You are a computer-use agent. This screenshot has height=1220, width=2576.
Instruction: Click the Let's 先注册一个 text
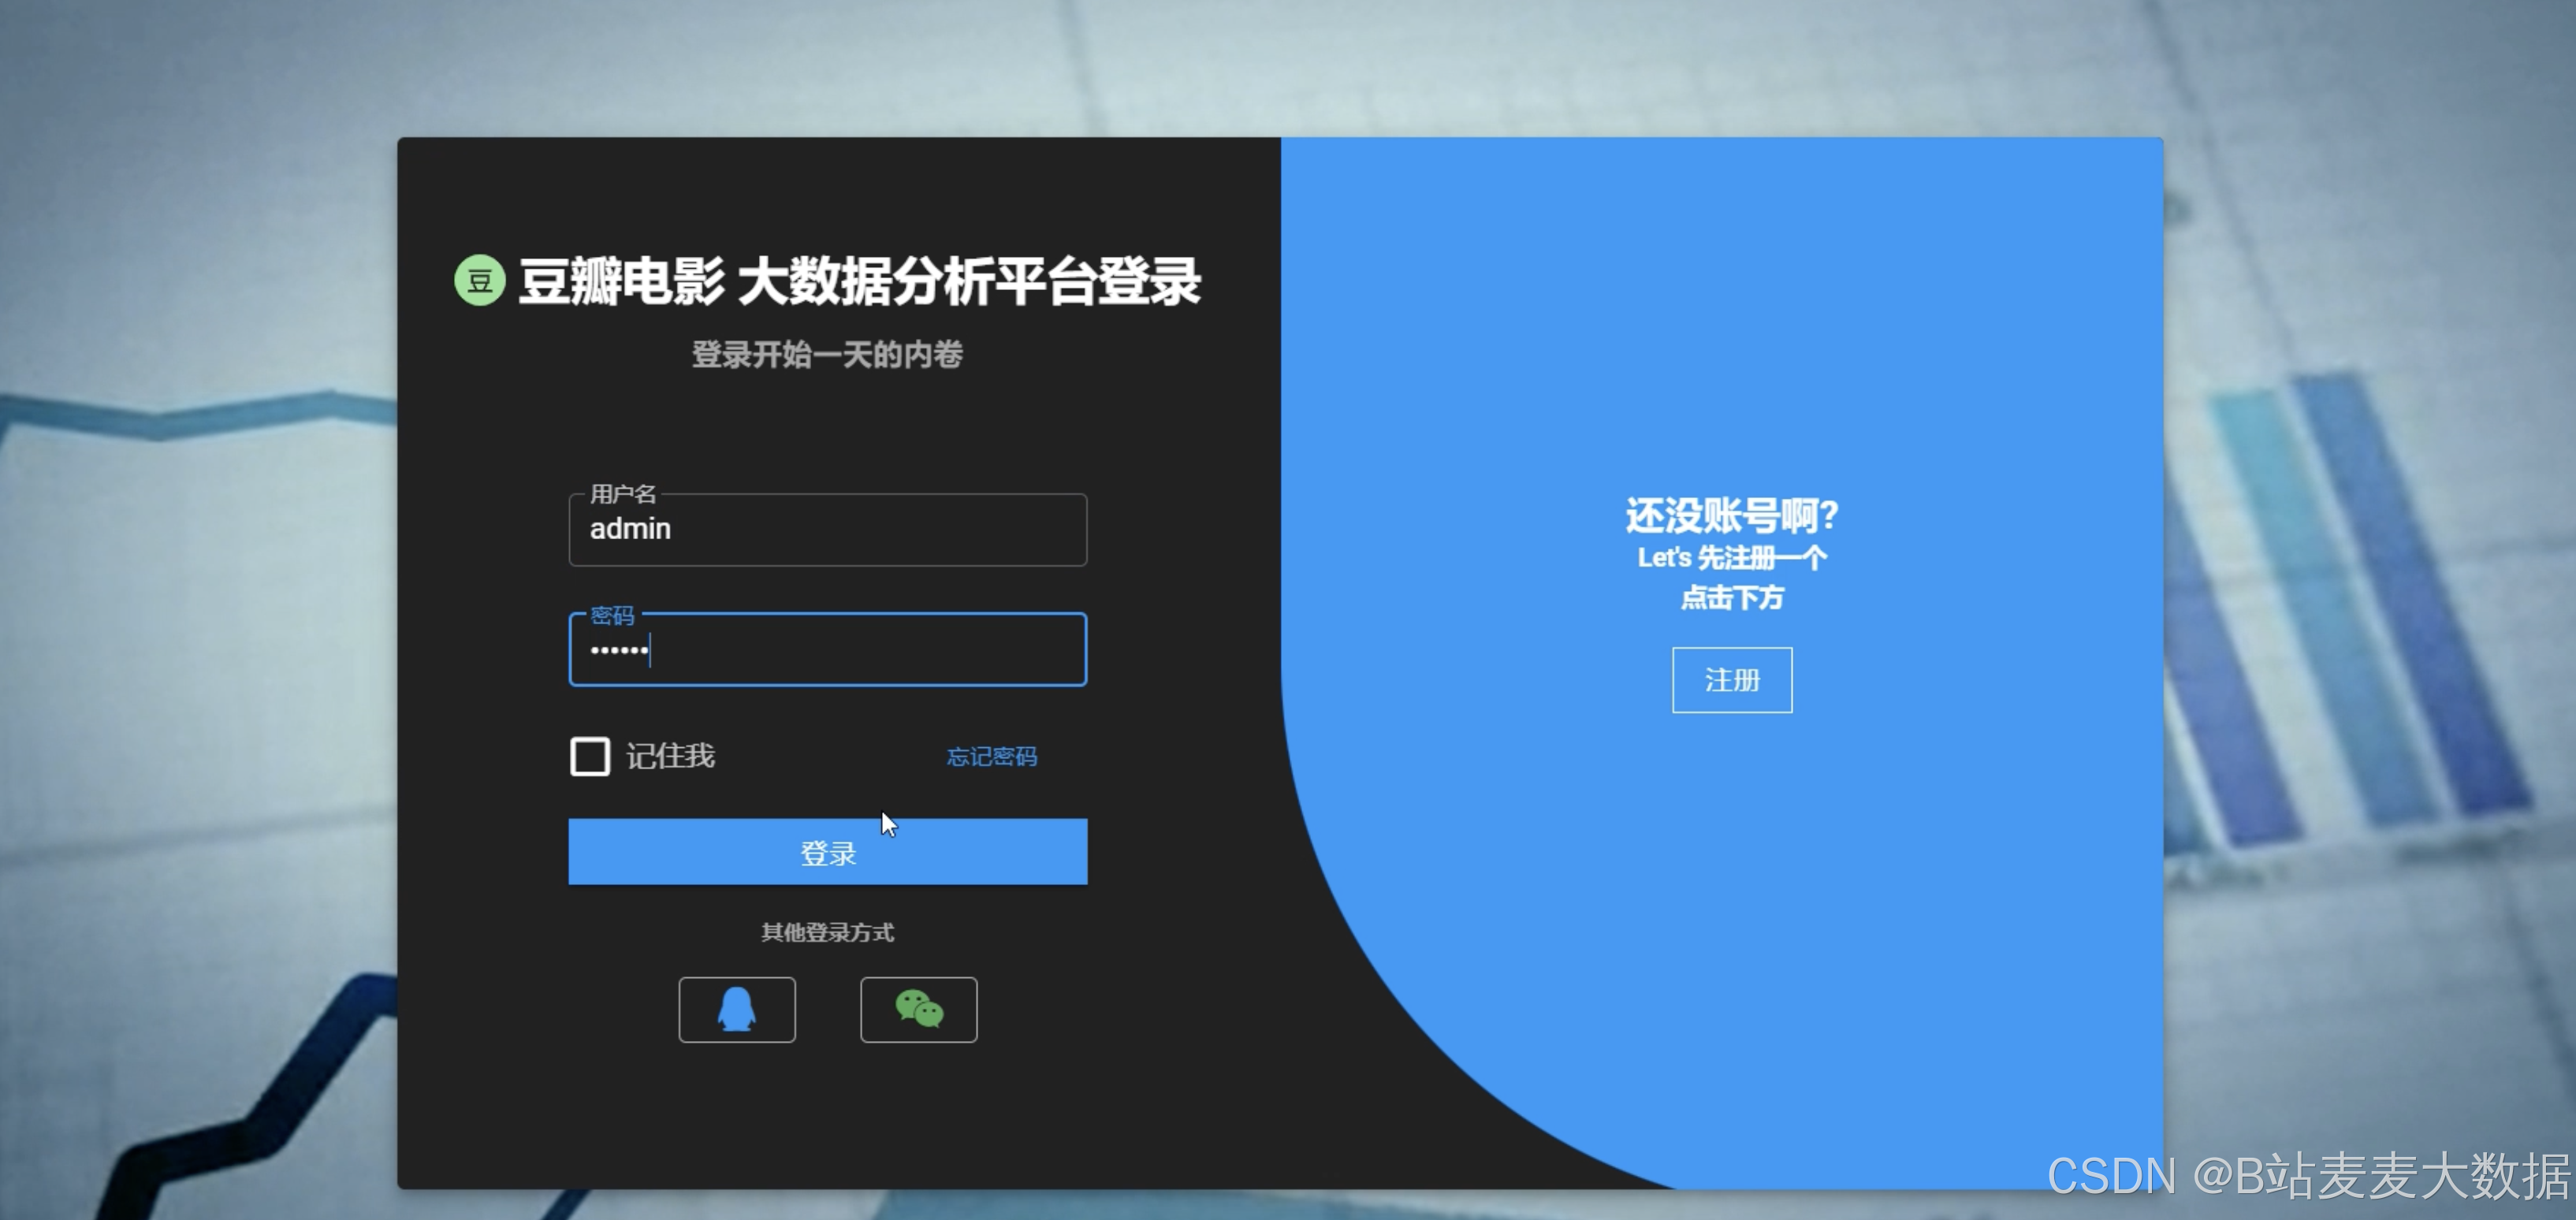point(1732,558)
